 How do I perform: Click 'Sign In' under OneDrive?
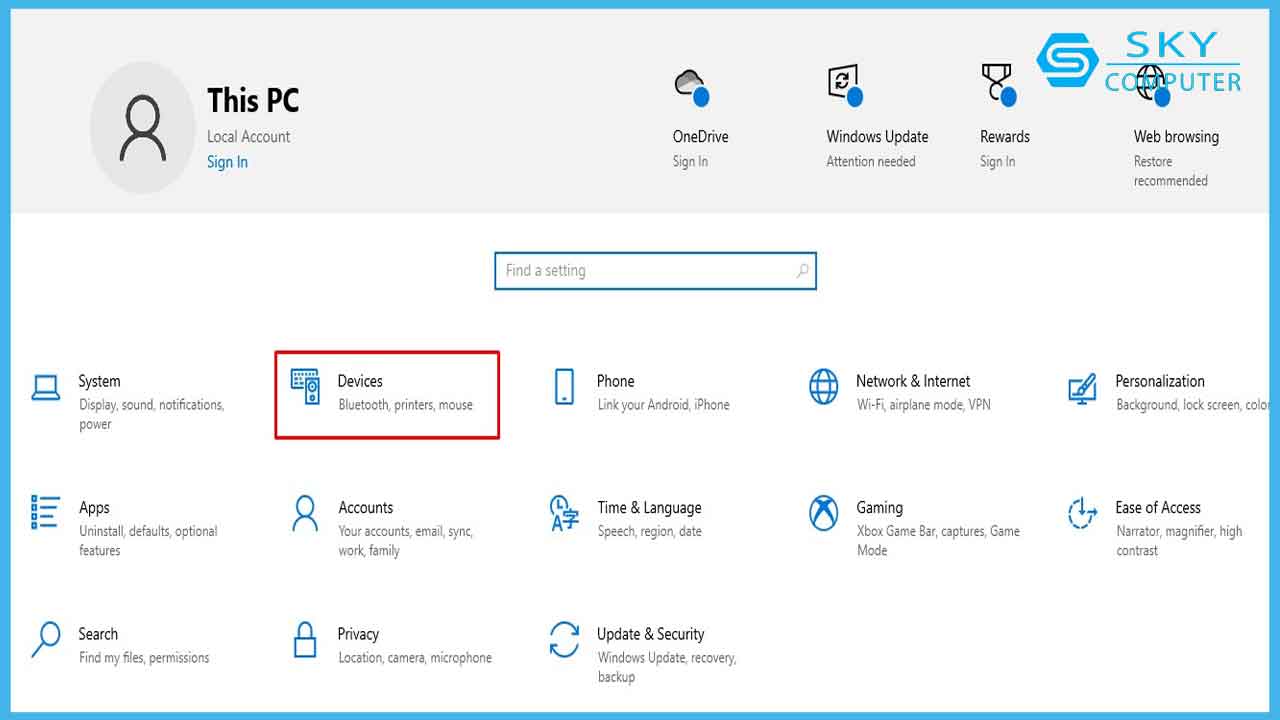pyautogui.click(x=690, y=162)
